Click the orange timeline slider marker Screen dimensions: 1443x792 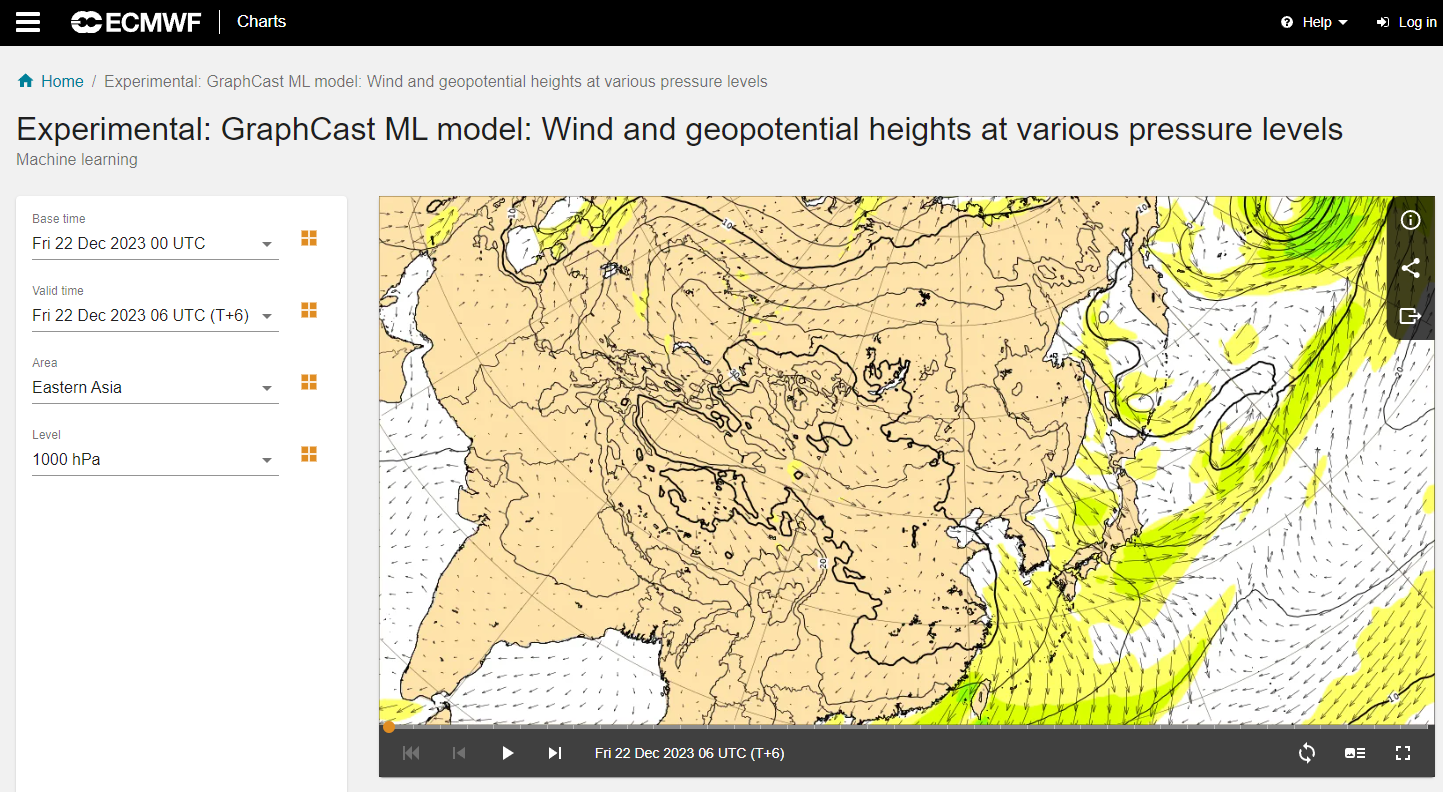coord(389,727)
